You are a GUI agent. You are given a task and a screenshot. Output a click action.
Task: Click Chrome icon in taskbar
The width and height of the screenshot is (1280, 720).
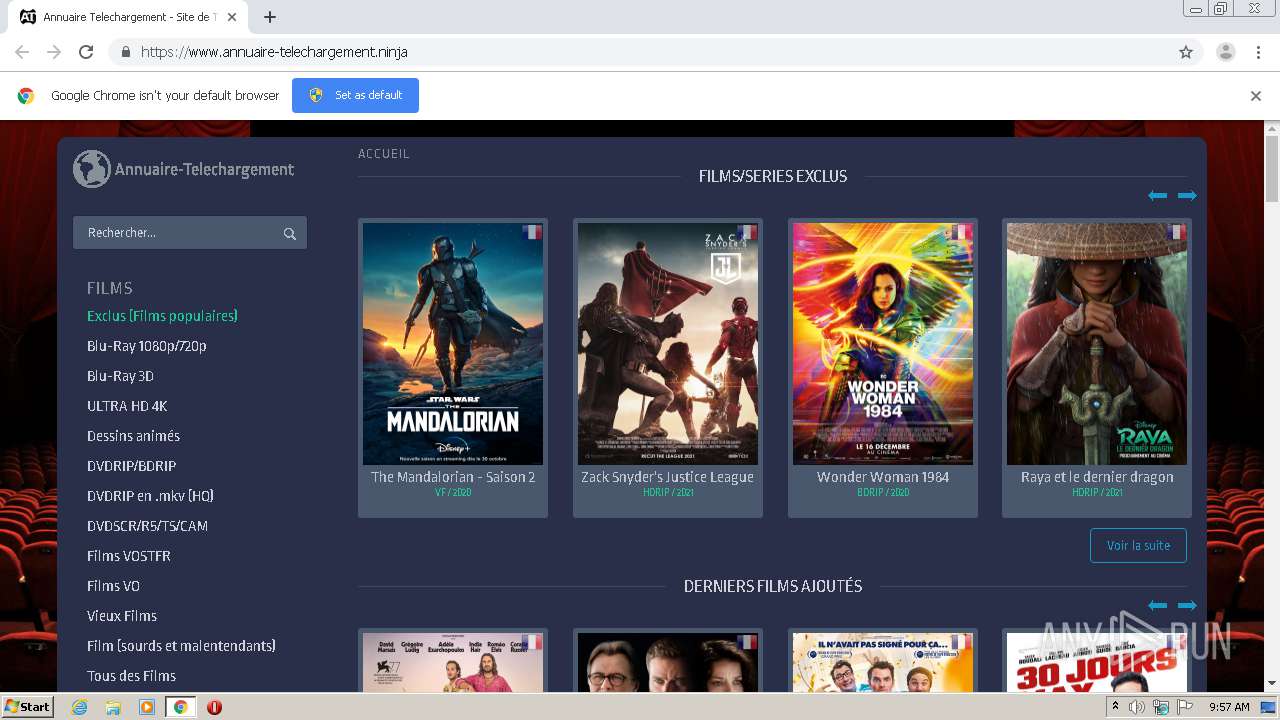point(180,707)
